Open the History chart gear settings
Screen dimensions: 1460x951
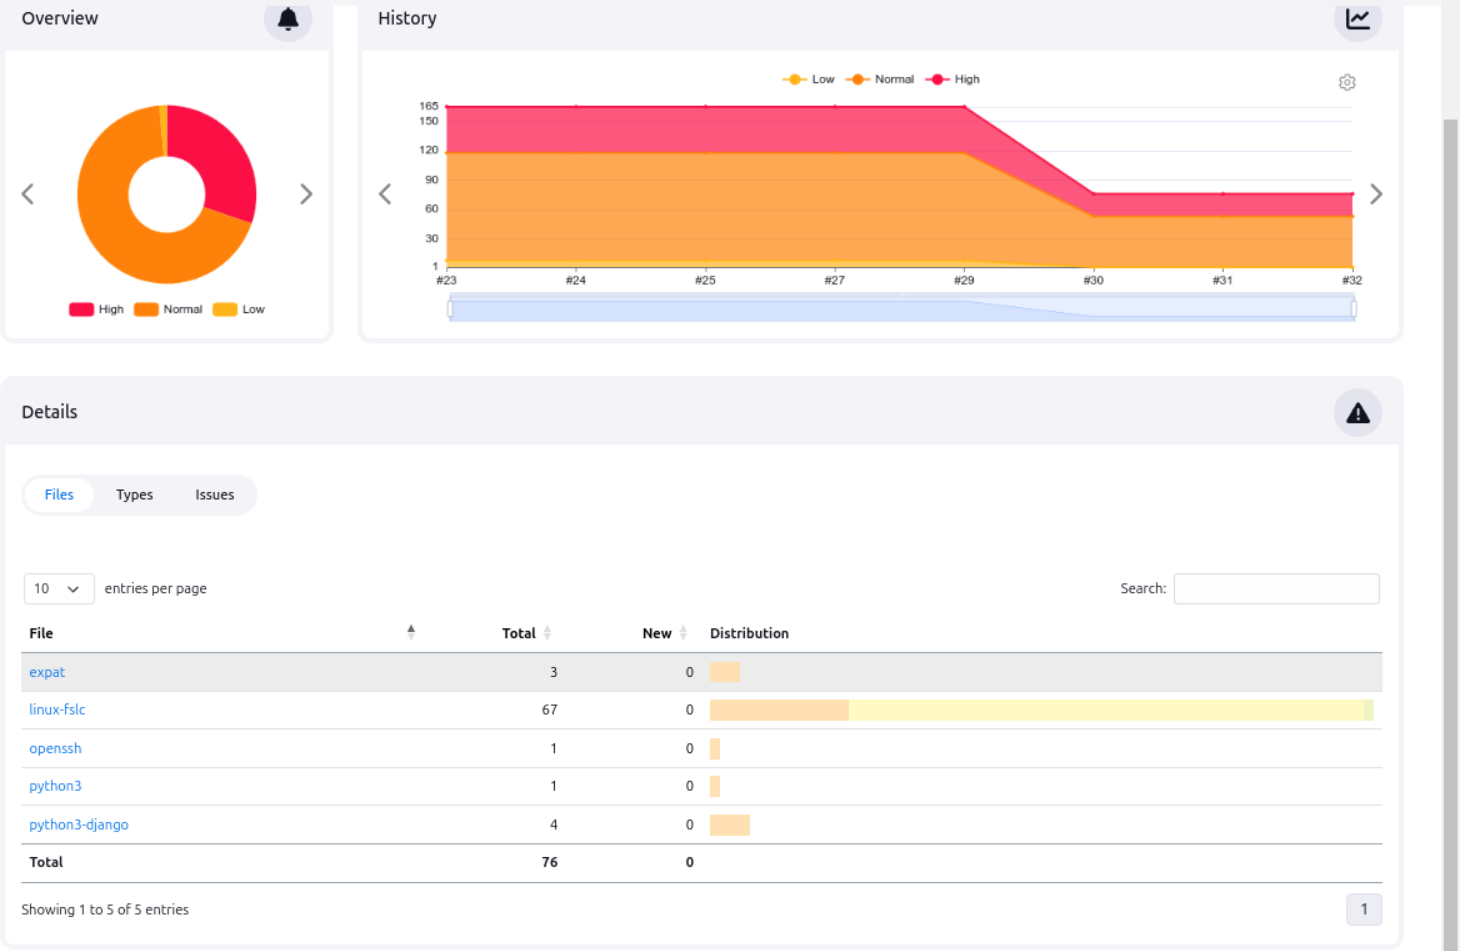[x=1347, y=82]
